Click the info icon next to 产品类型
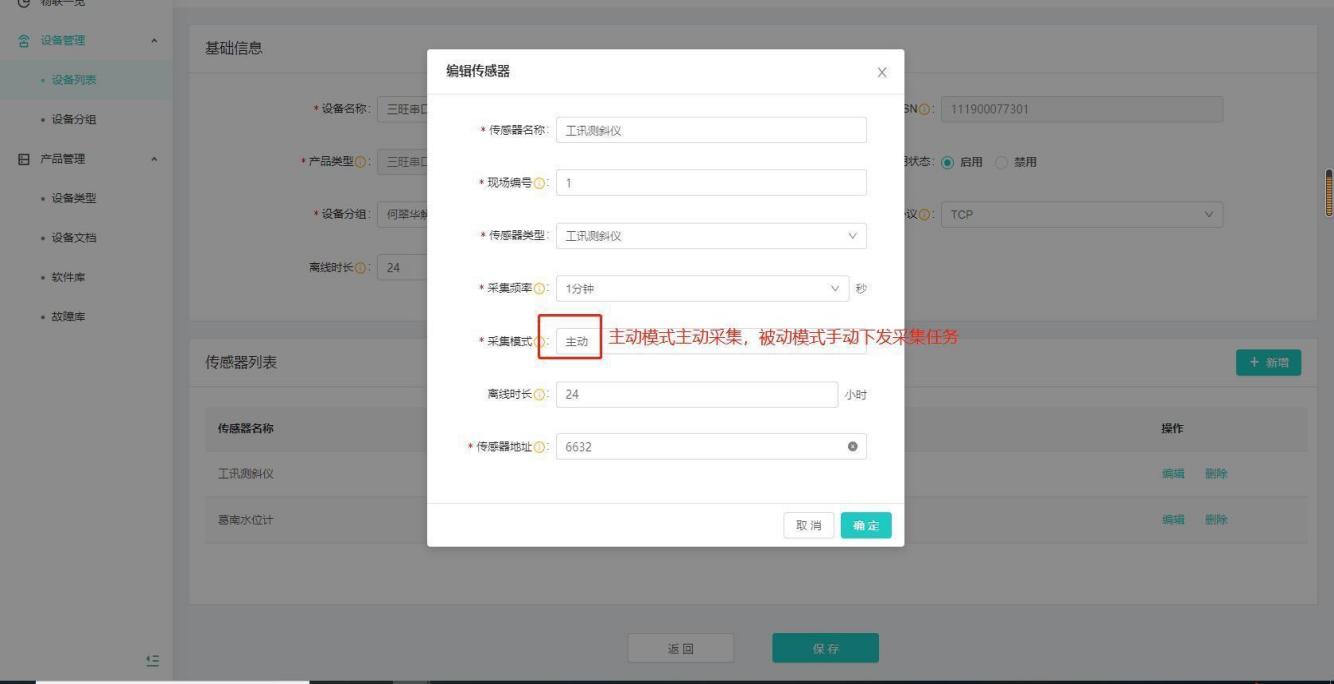This screenshot has width=1334, height=684. pyautogui.click(x=361, y=164)
